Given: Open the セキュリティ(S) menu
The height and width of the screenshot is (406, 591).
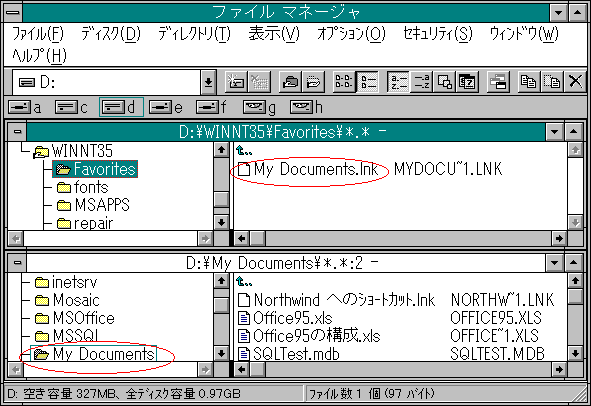Looking at the screenshot, I should pos(437,34).
